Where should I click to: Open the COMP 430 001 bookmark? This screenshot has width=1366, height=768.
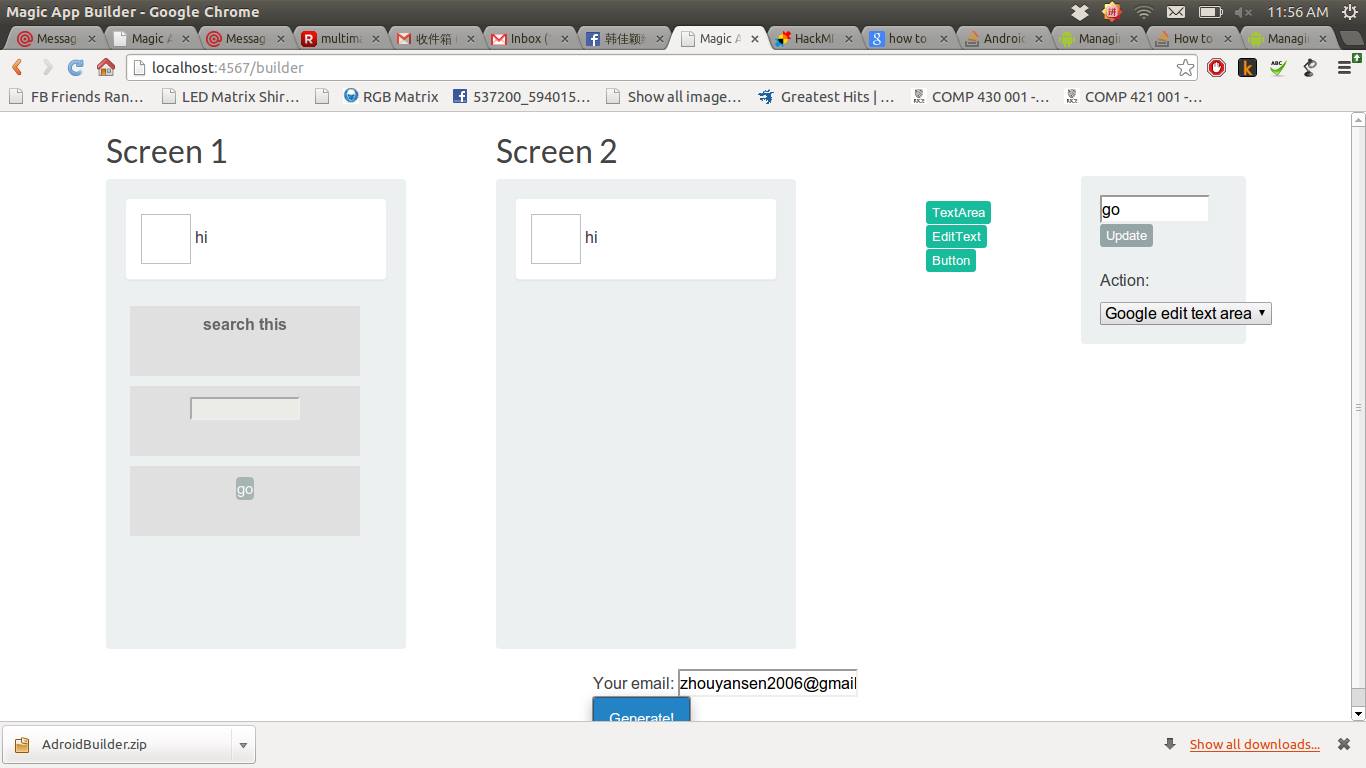click(980, 97)
